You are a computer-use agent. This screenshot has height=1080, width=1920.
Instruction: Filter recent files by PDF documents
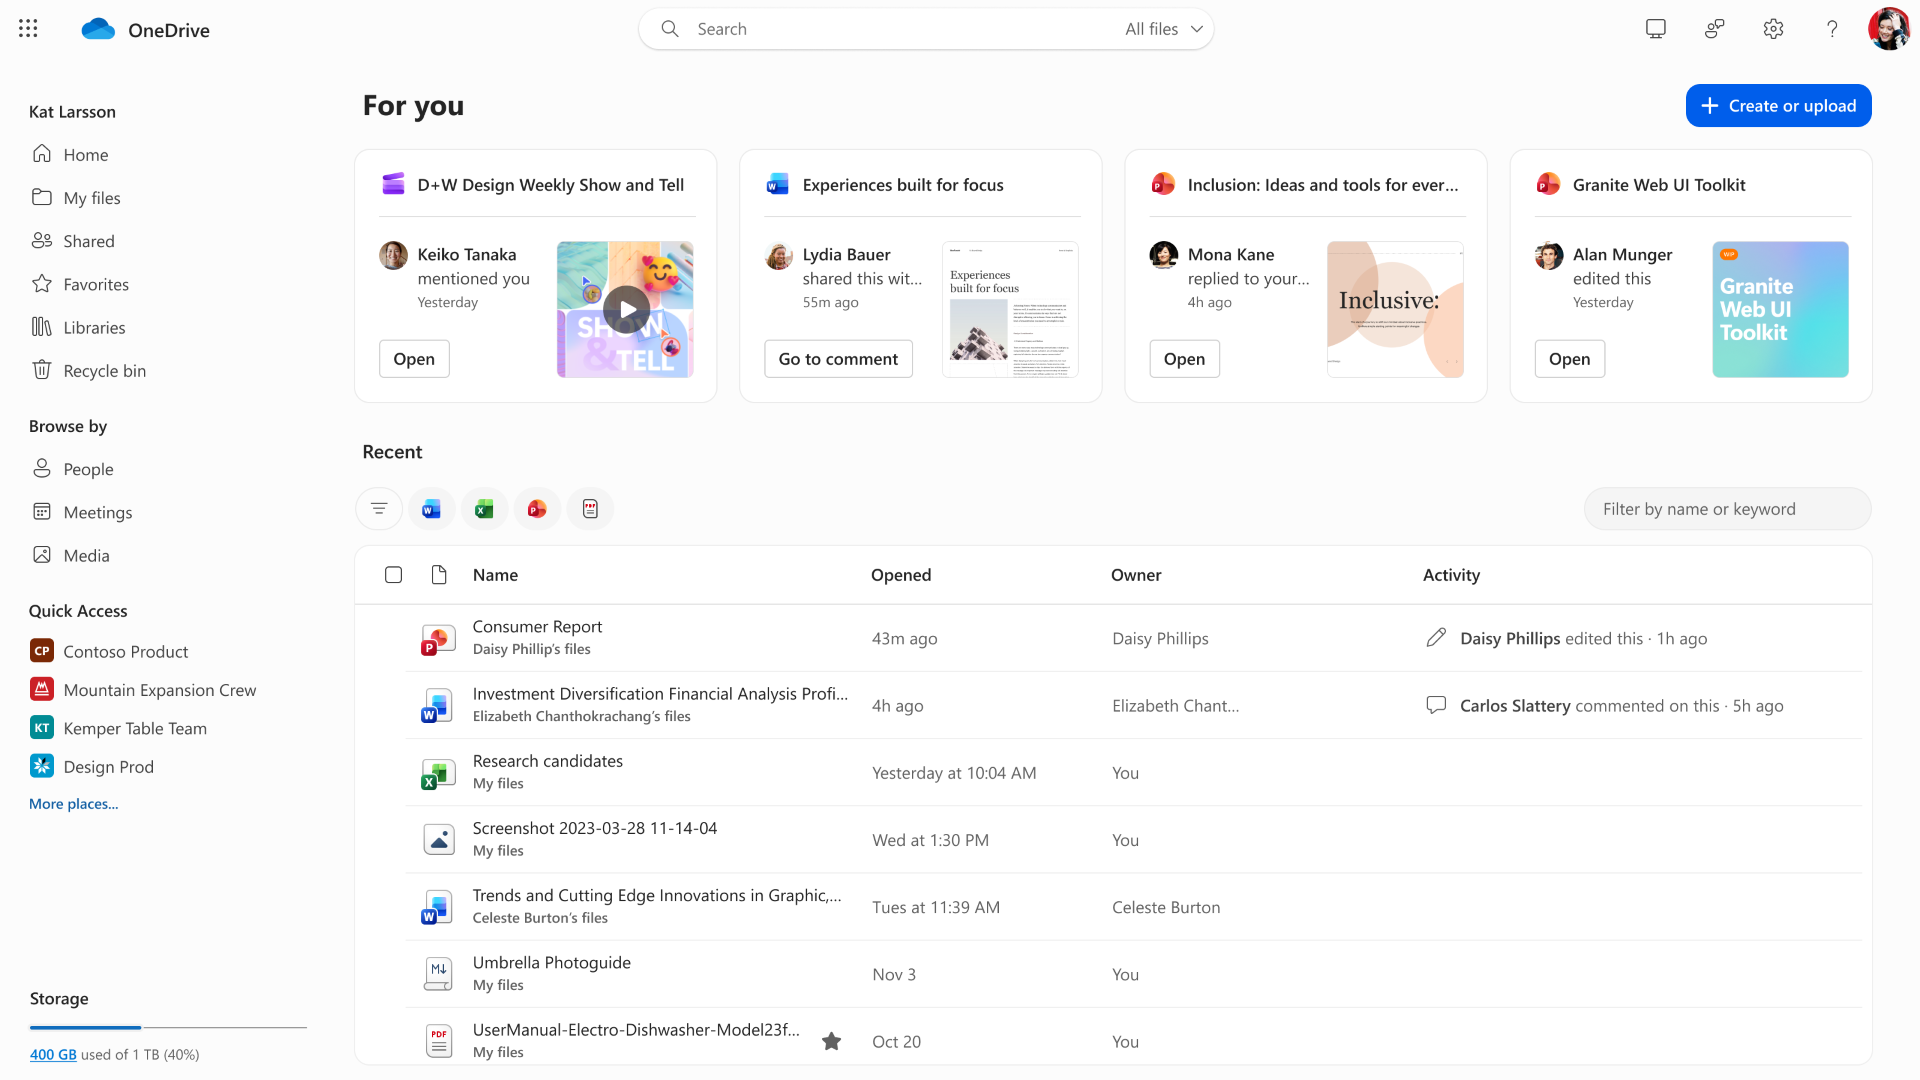click(590, 509)
